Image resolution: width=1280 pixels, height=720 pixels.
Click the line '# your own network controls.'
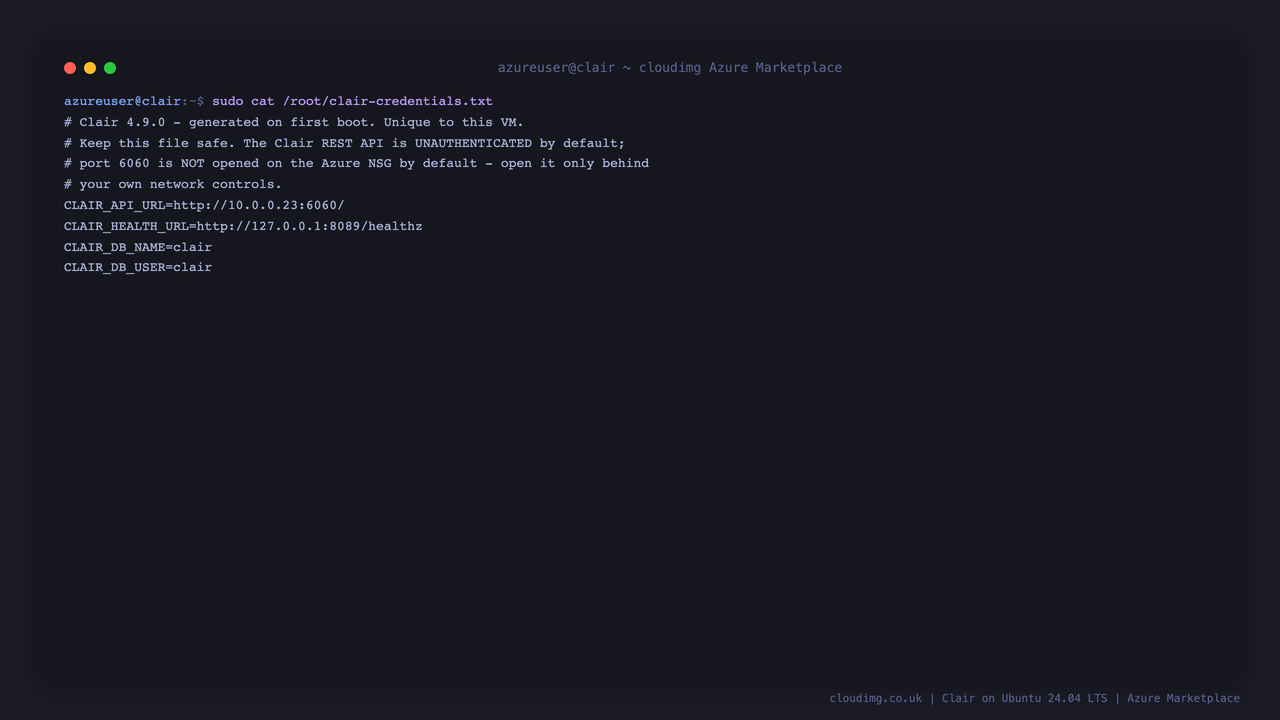click(173, 184)
